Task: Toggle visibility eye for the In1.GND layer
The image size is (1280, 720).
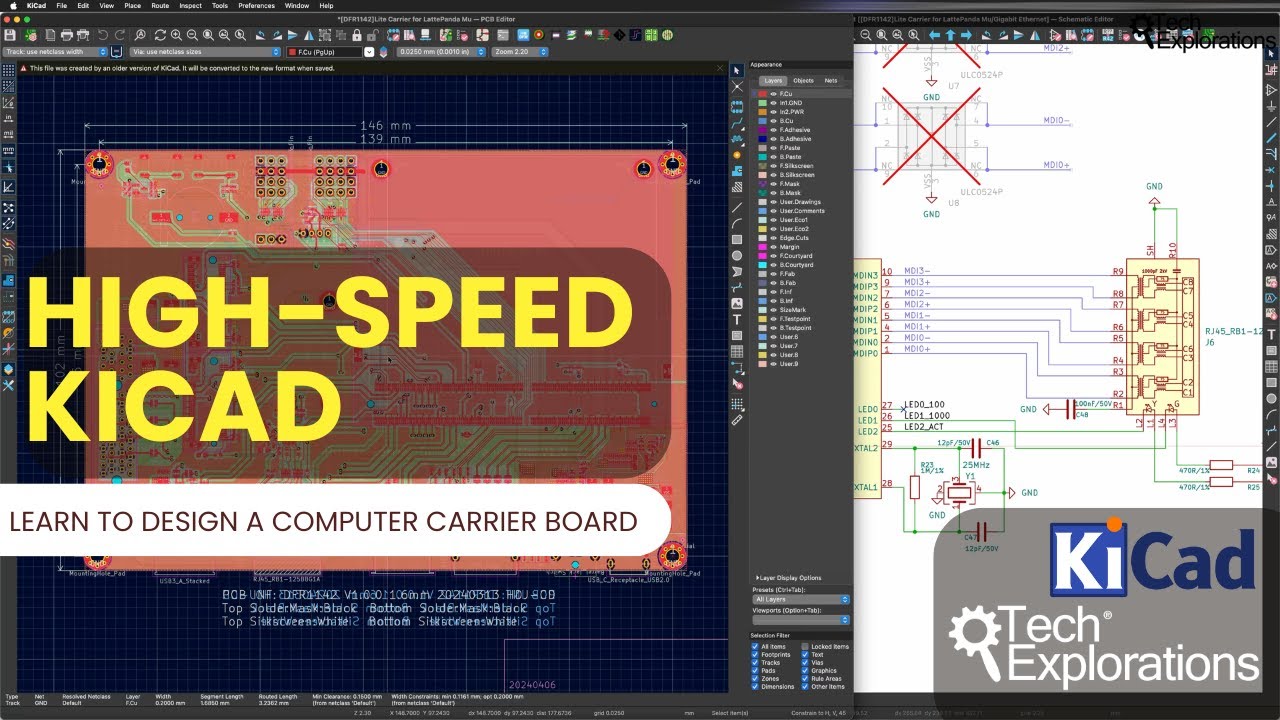Action: 774,102
